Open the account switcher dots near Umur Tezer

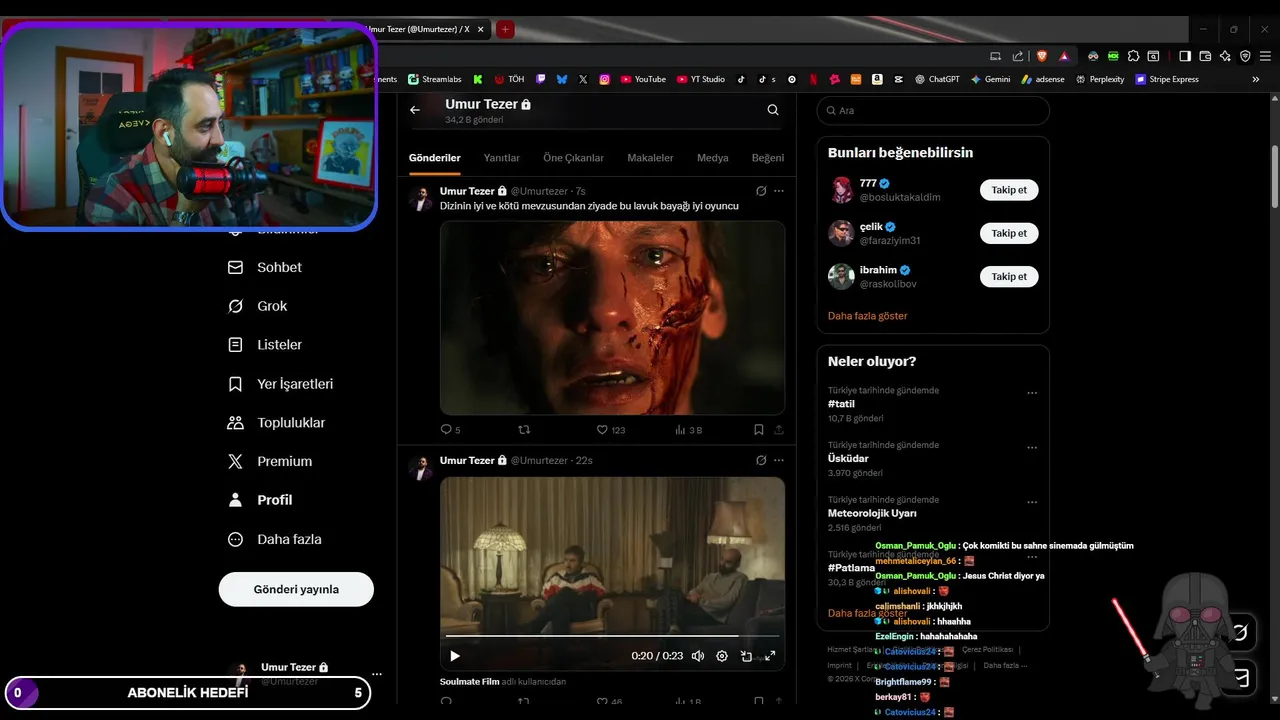pos(377,674)
